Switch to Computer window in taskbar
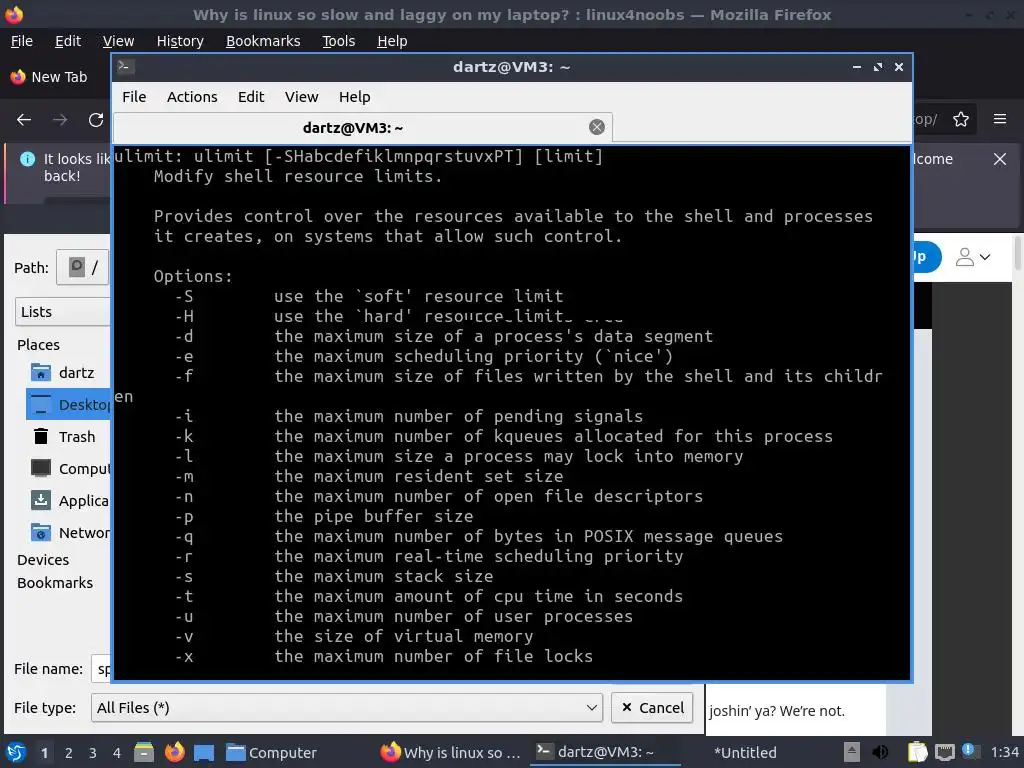Viewport: 1024px width, 768px height. coord(271,753)
